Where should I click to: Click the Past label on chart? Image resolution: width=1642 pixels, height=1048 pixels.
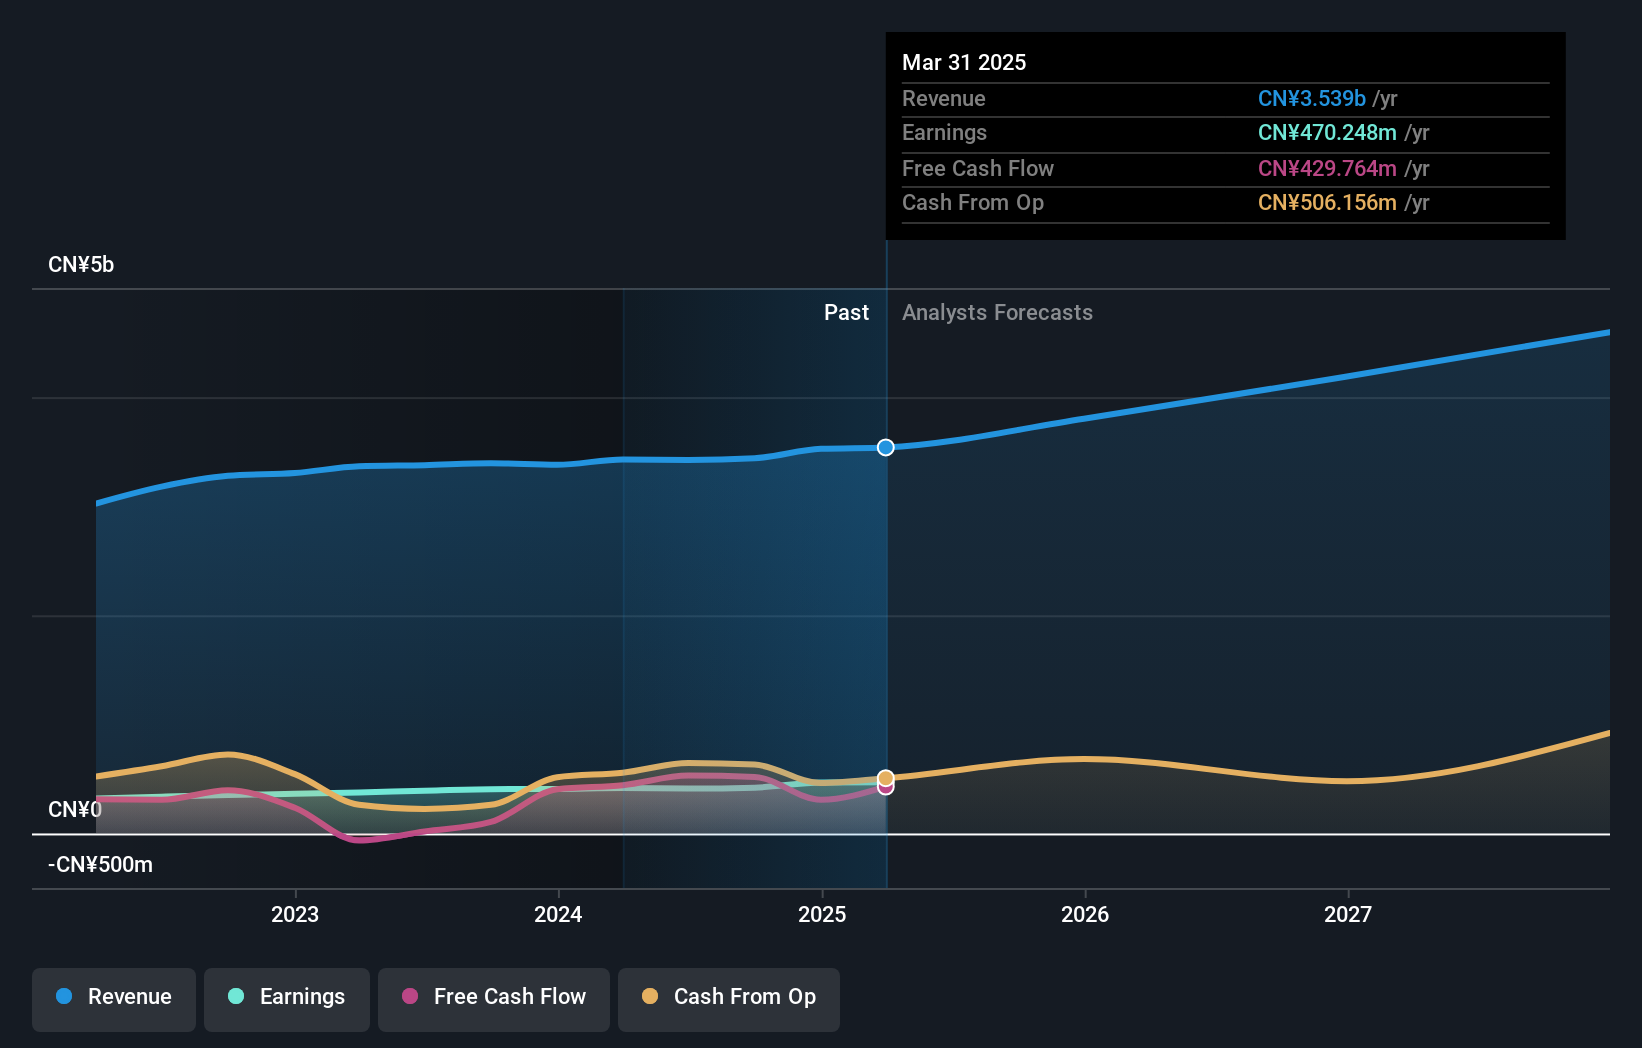coord(846,313)
